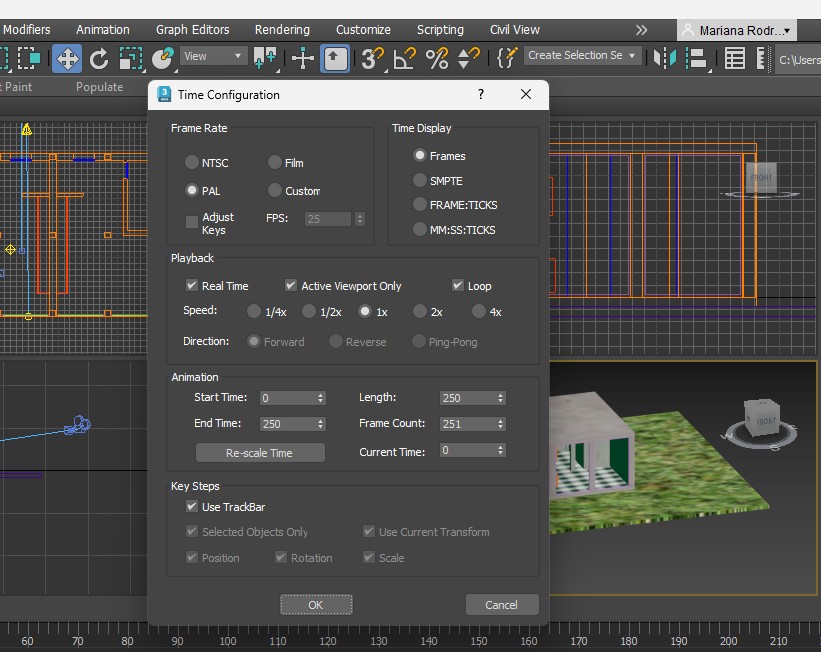Toggle the Percent Snap icon
Viewport: 821px width, 652px height.
pos(437,58)
